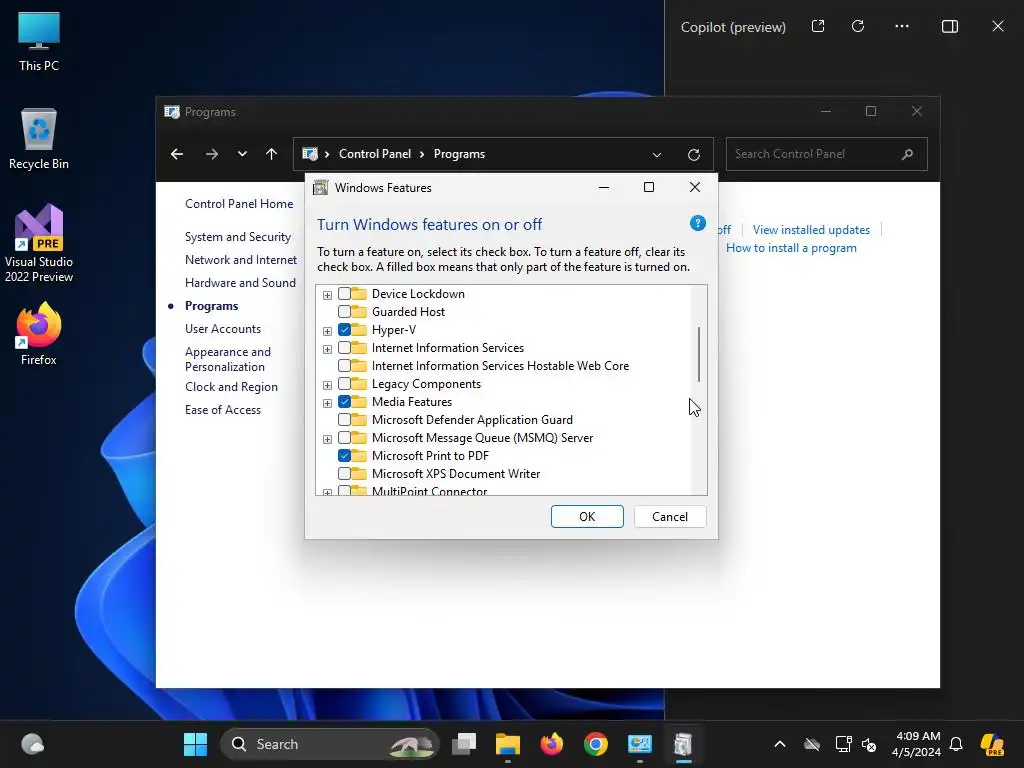
Task: Refresh the Copilot panel
Action: pyautogui.click(x=858, y=26)
